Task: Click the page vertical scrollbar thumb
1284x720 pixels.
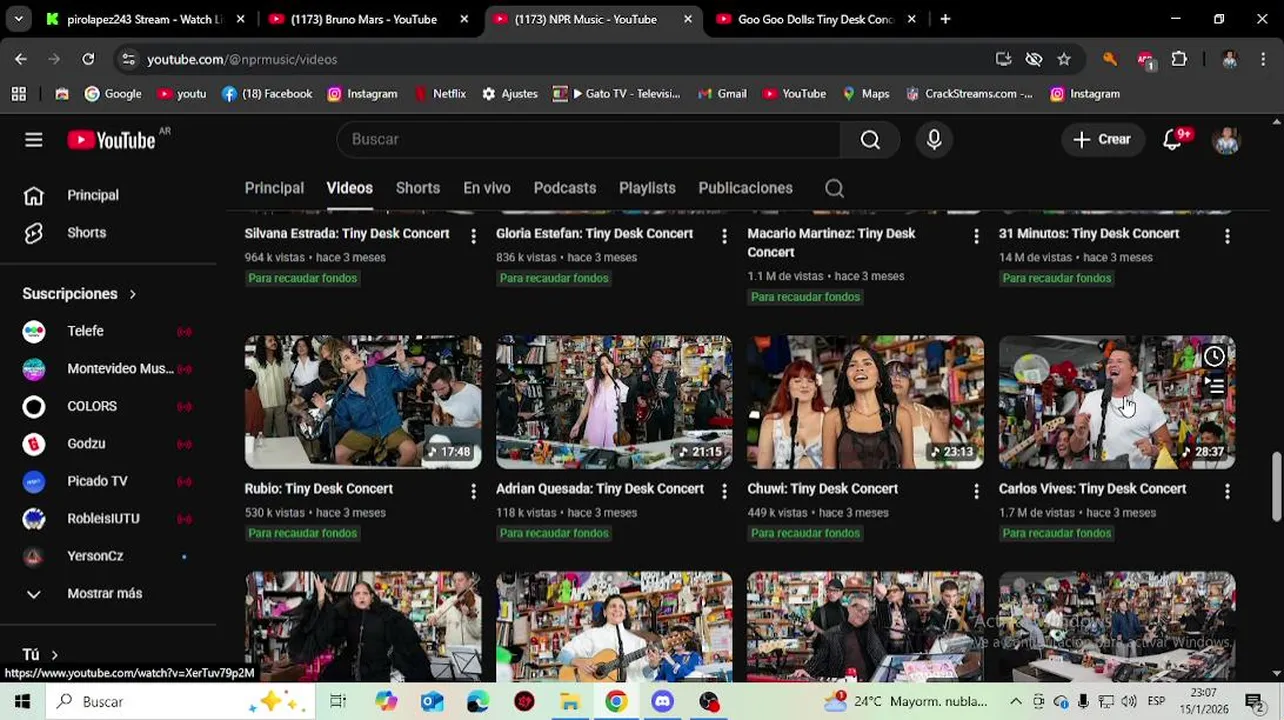Action: click(x=1276, y=486)
